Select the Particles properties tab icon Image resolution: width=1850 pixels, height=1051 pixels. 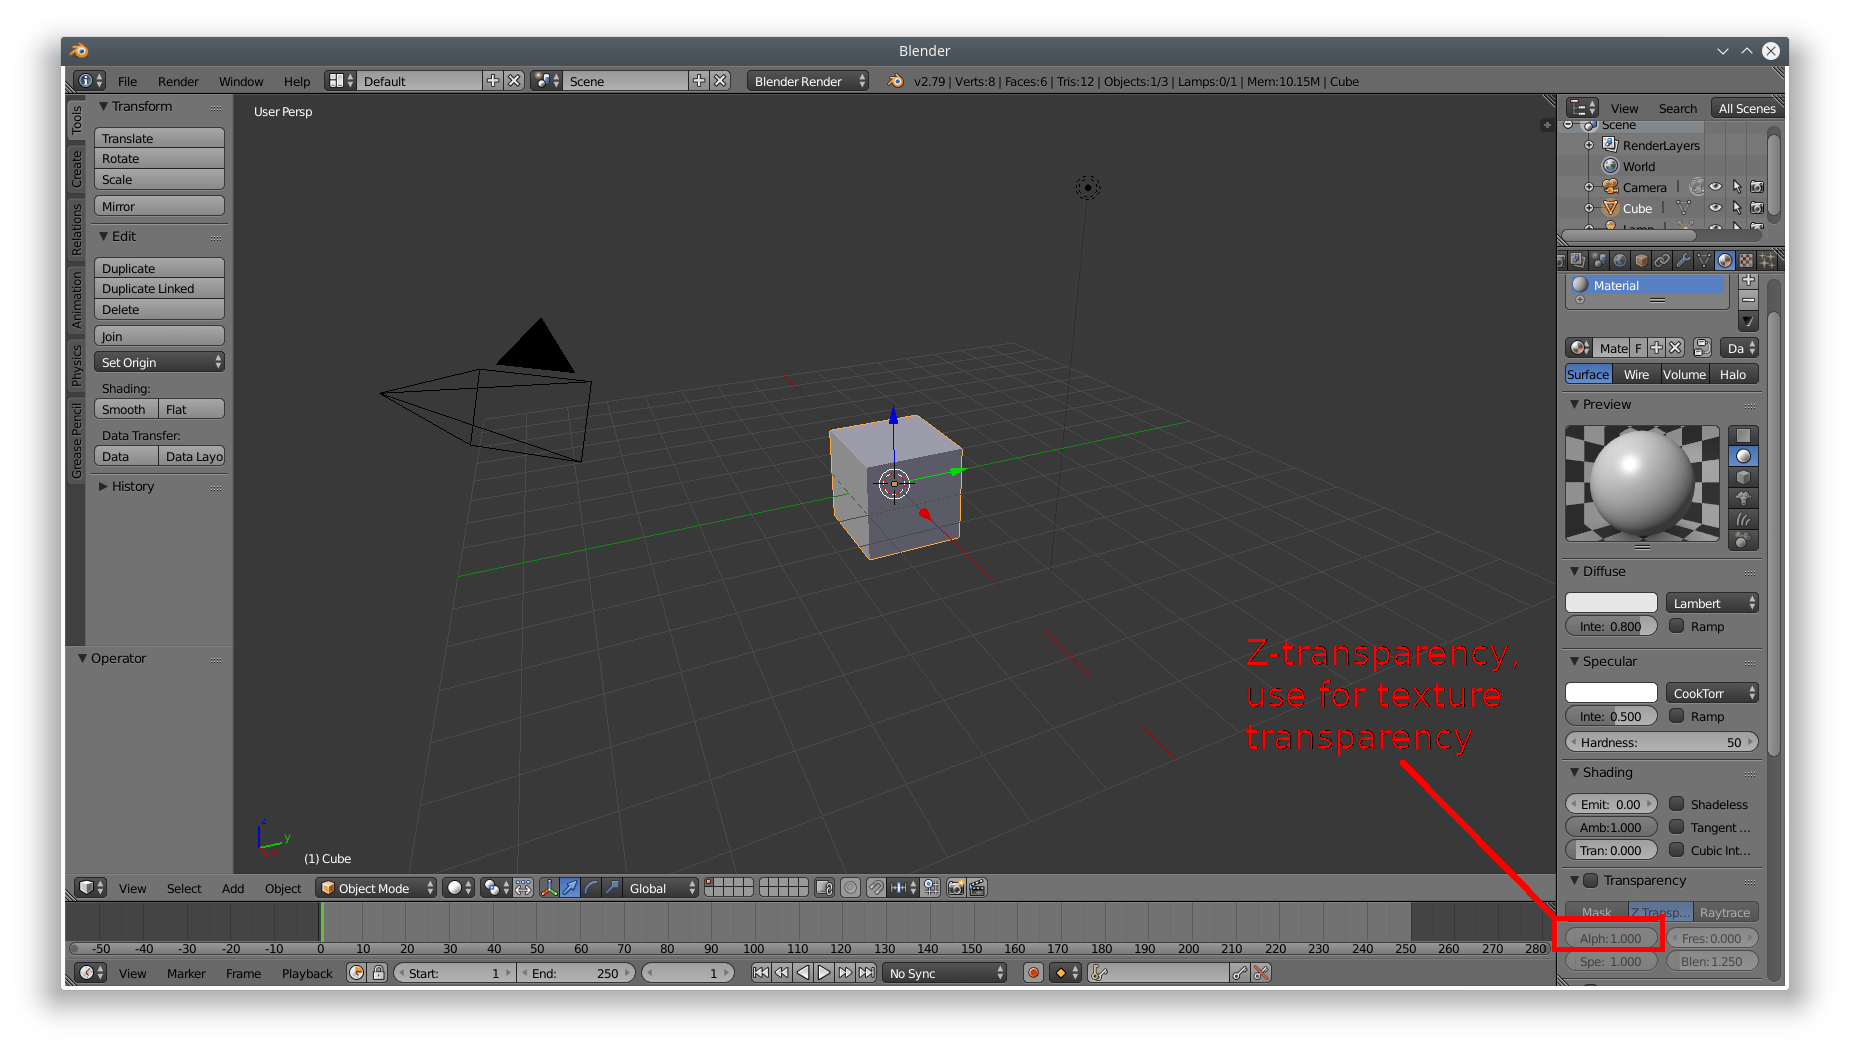[x=1768, y=262]
